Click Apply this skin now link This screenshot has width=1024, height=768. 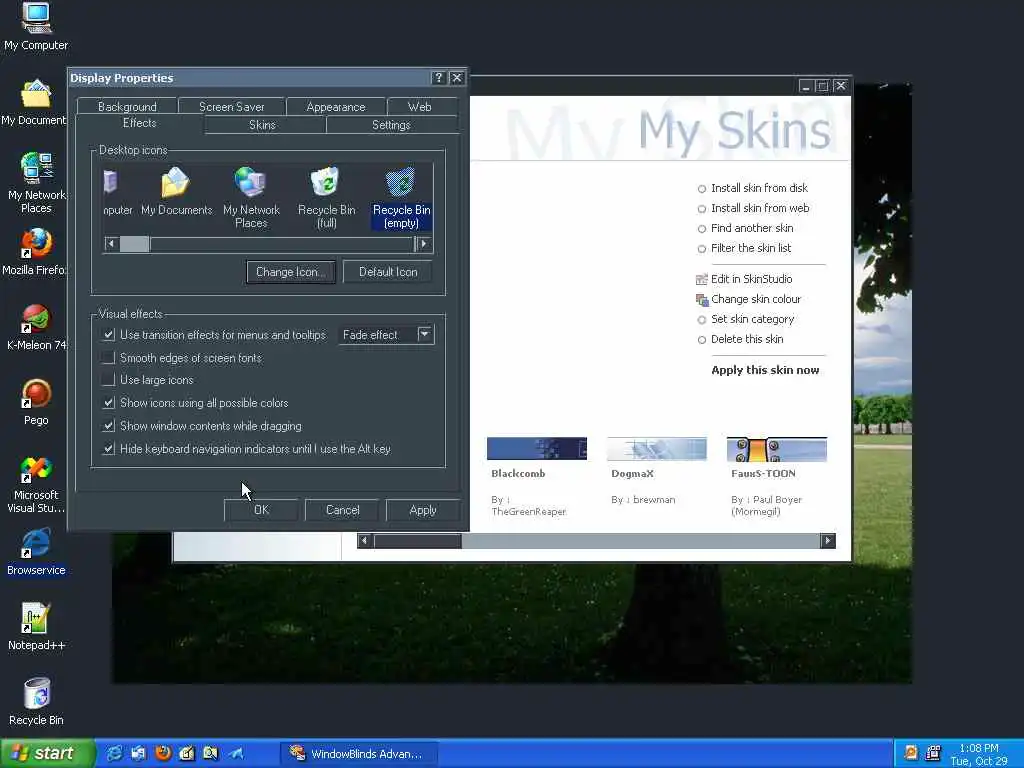pyautogui.click(x=765, y=370)
